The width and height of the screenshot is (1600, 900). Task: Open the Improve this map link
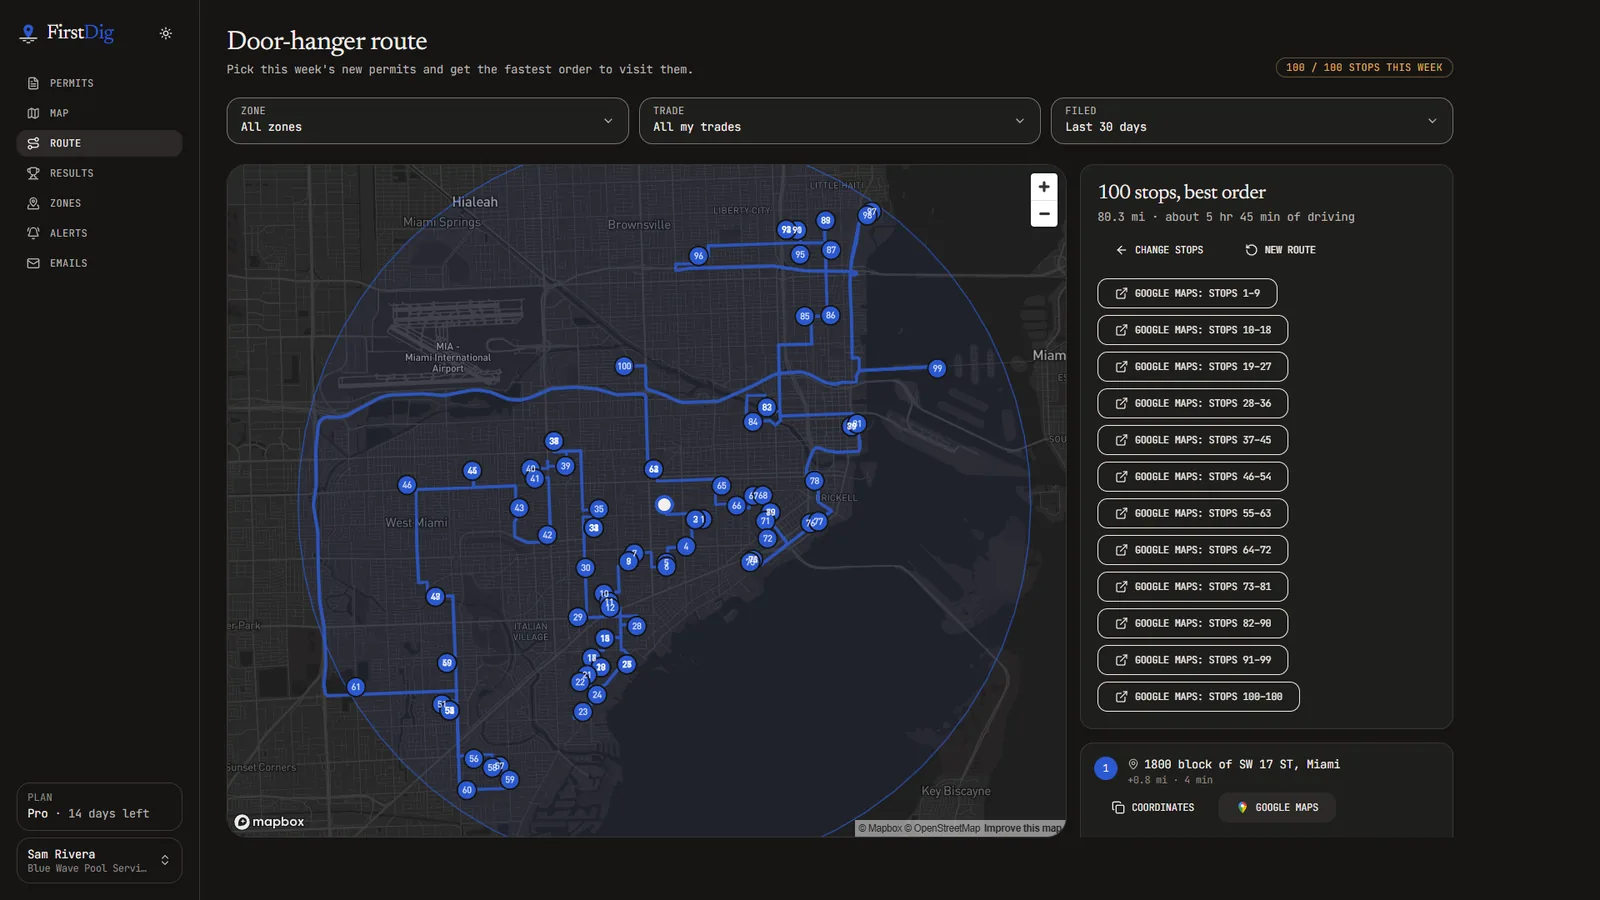1022,828
